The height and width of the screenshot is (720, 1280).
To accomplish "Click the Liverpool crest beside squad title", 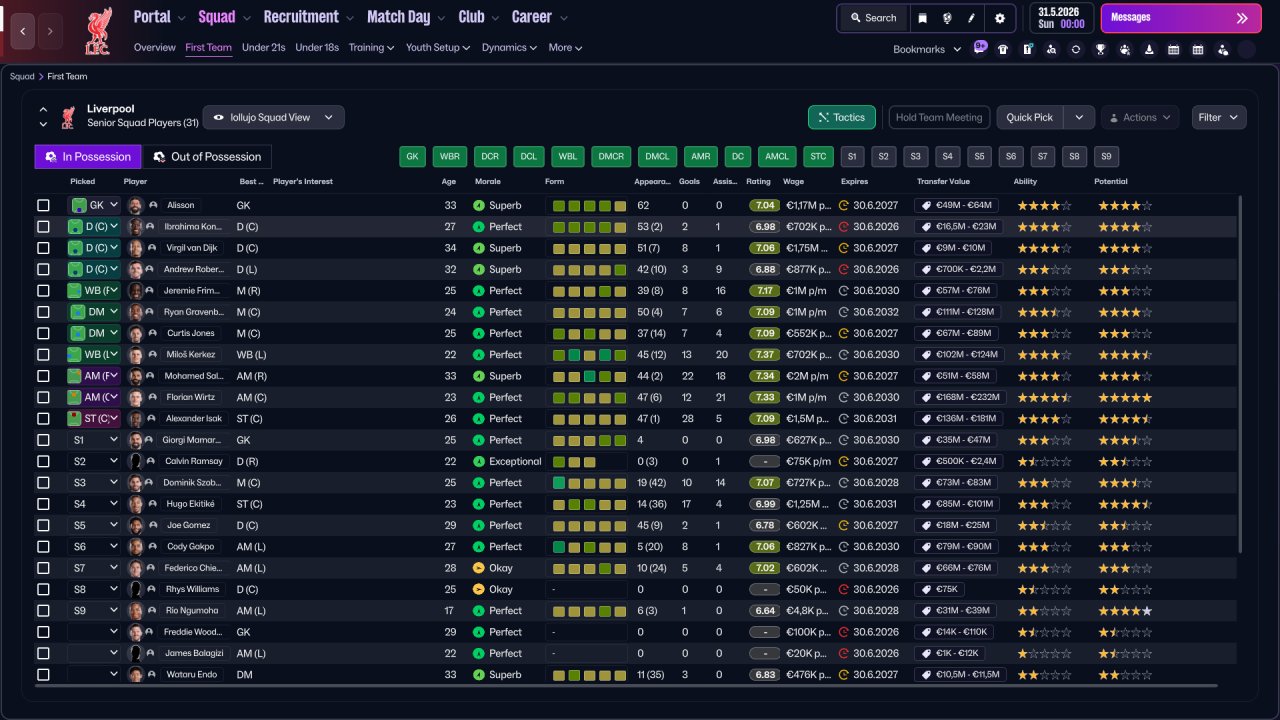I will (68, 117).
